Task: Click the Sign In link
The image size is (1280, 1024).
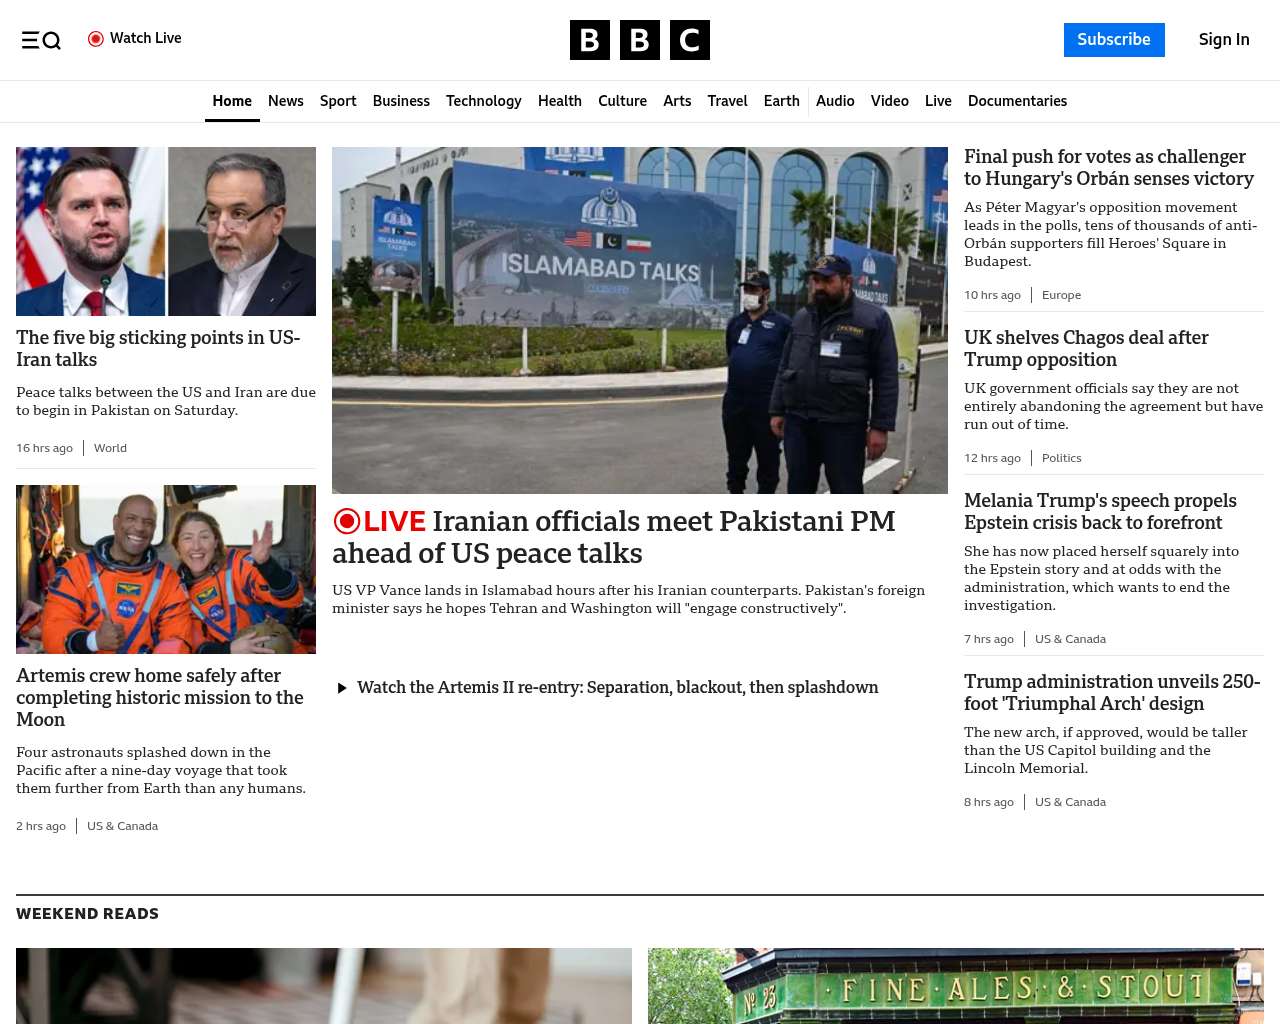Action: point(1223,40)
